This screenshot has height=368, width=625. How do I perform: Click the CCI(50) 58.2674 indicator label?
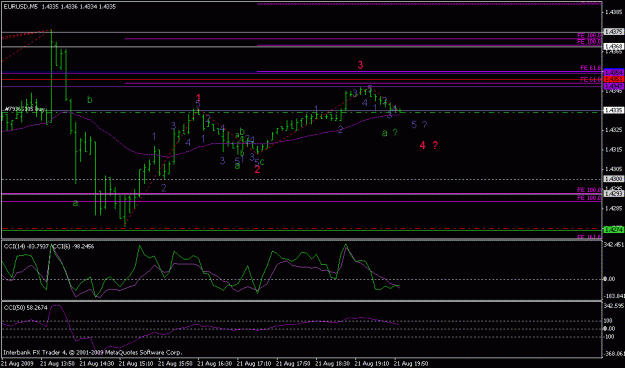click(25, 308)
